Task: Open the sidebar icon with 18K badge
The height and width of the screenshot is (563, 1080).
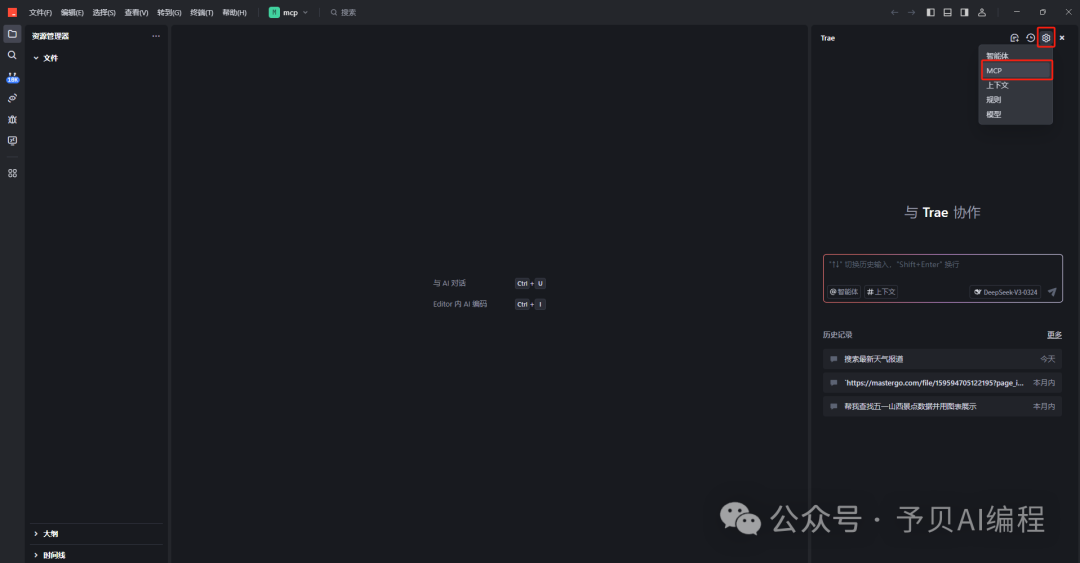Action: coord(12,77)
